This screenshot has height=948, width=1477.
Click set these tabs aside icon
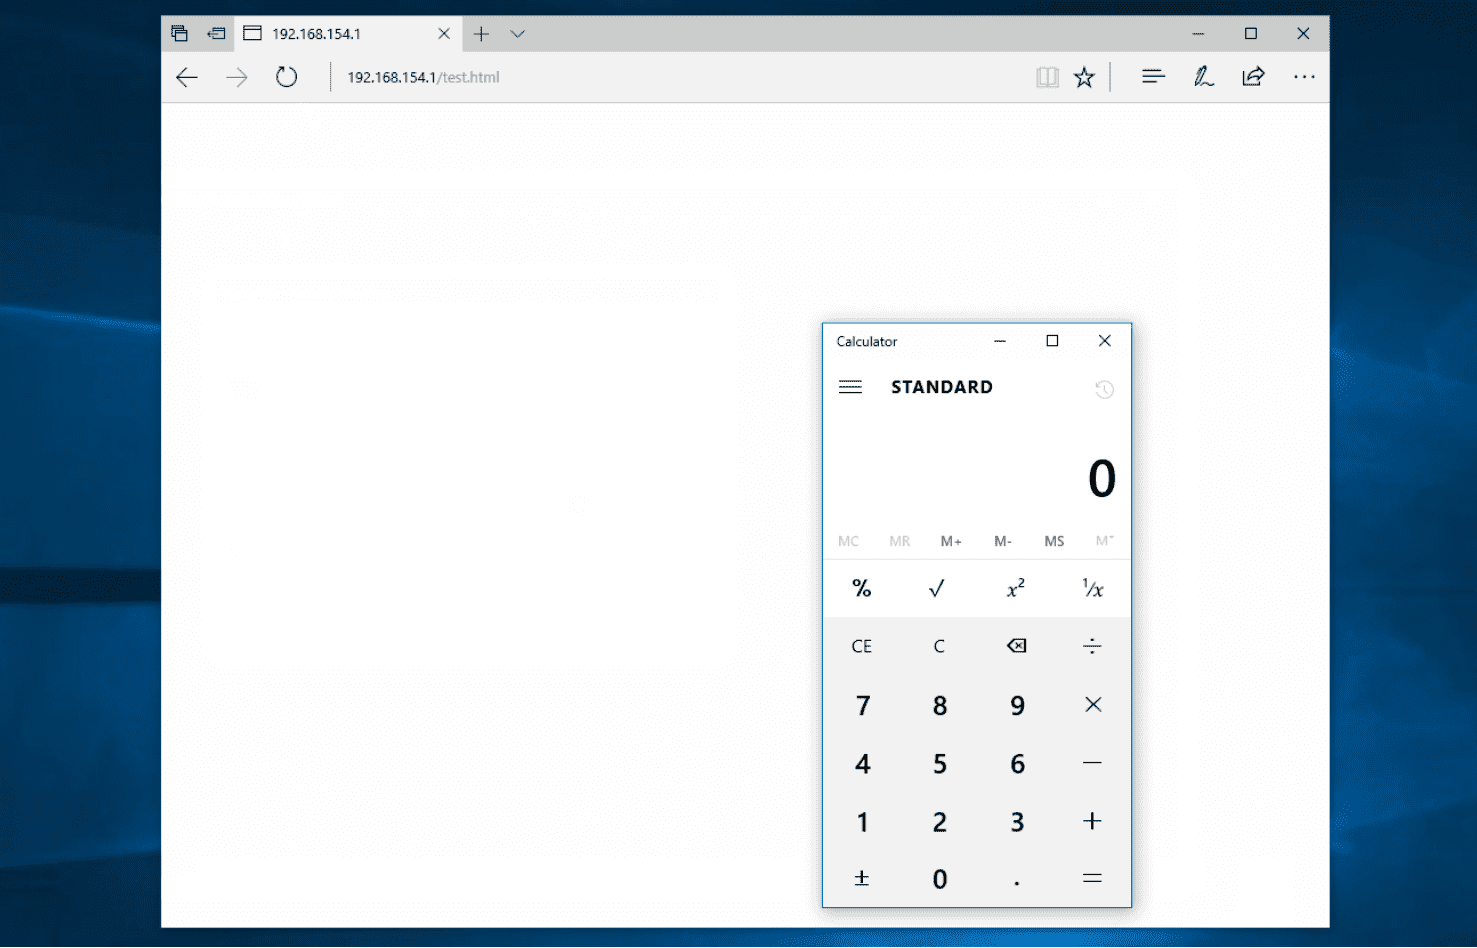tap(216, 33)
